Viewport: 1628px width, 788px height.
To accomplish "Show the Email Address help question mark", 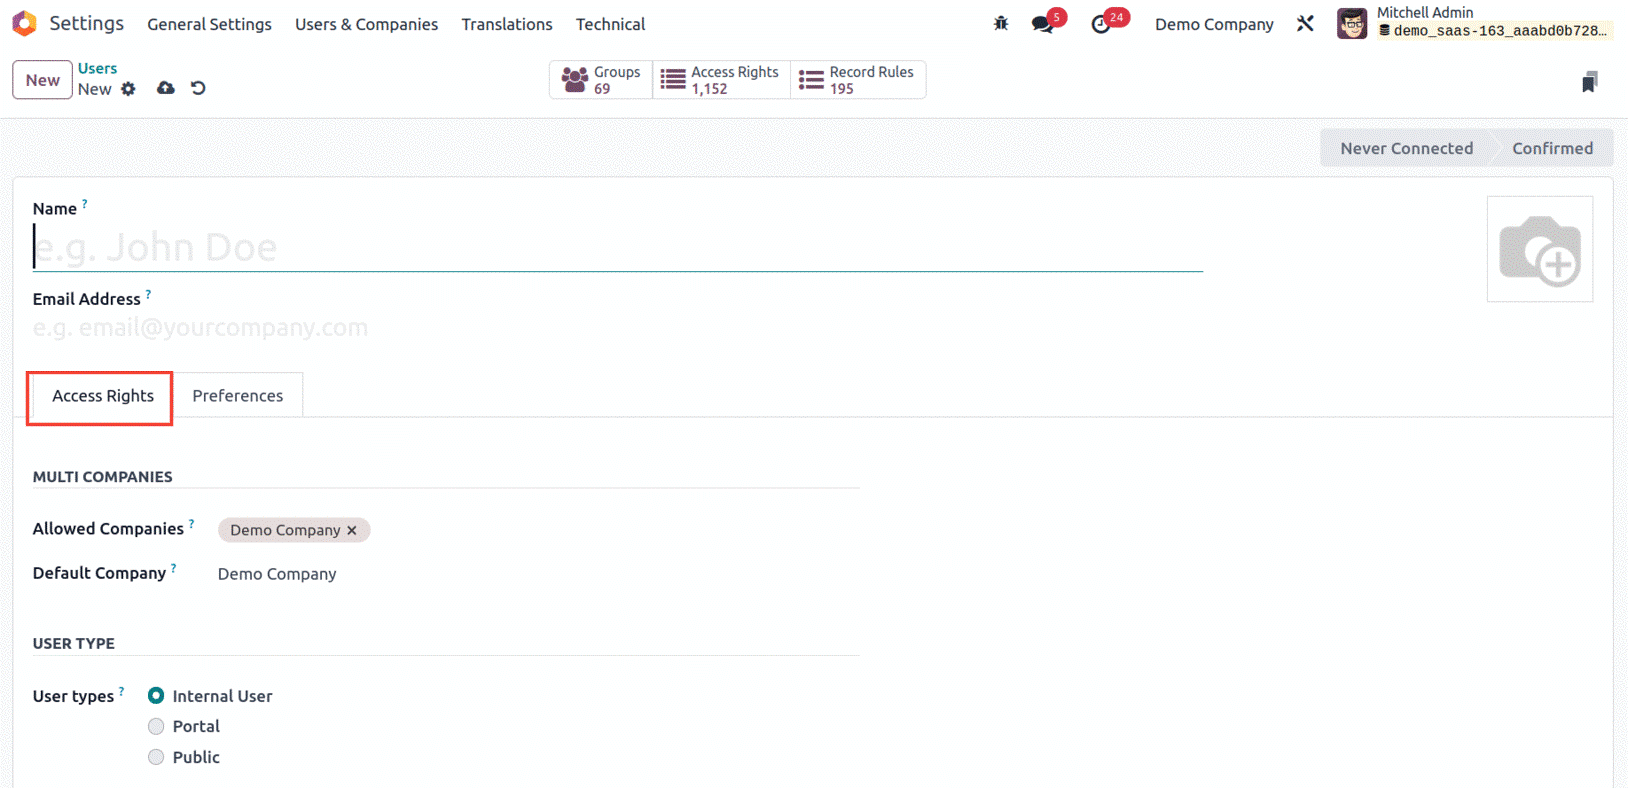I will tap(148, 294).
